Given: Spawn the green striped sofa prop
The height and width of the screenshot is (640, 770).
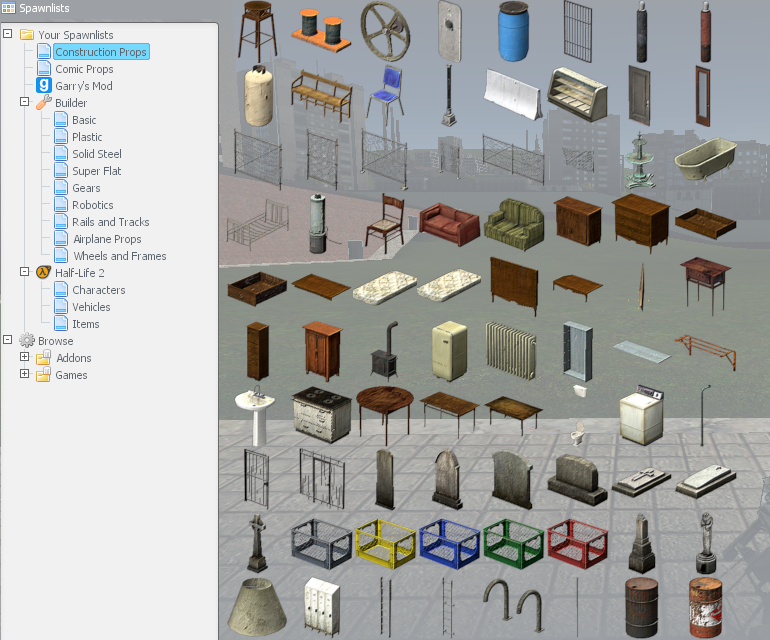Looking at the screenshot, I should click(514, 224).
